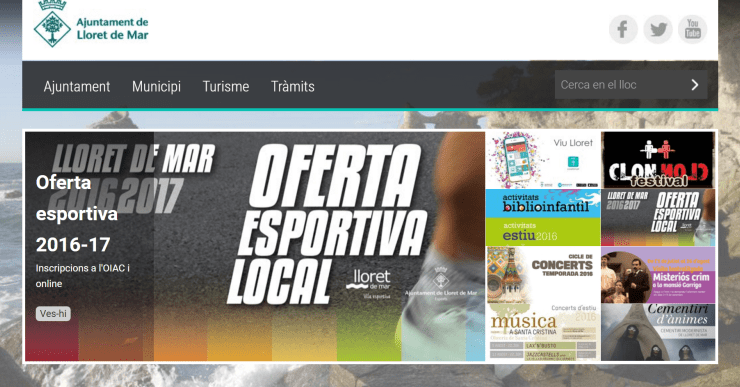Open the Viu Lloret app thumbnail

[543, 160]
